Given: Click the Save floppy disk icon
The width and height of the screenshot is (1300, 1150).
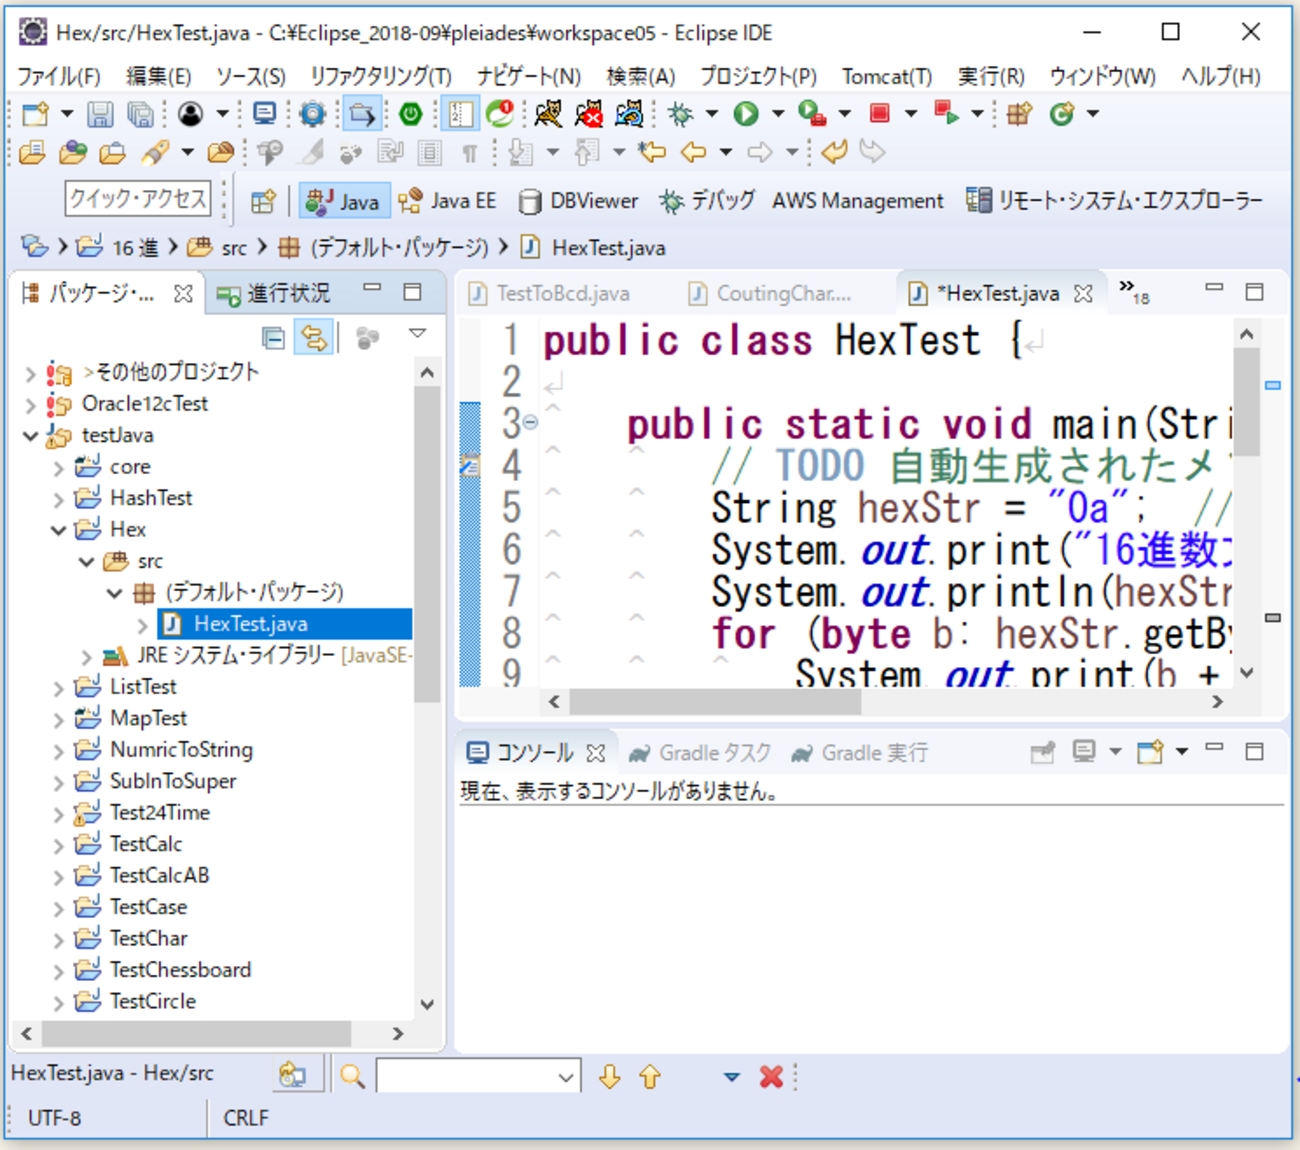Looking at the screenshot, I should [x=100, y=114].
